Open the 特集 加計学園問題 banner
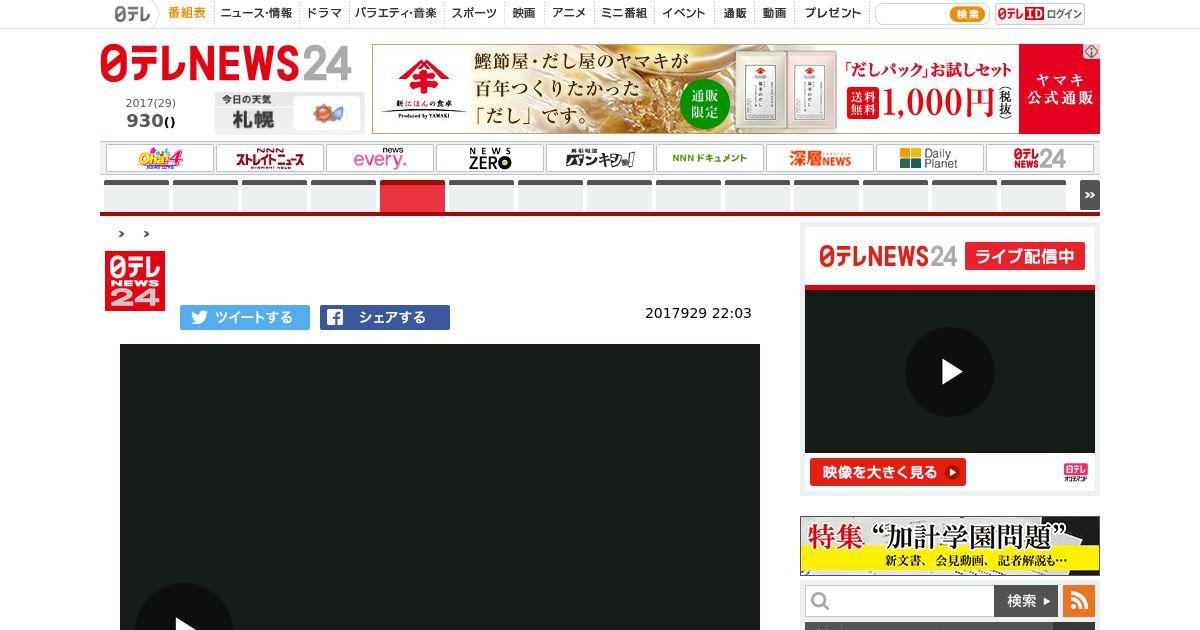The width and height of the screenshot is (1200, 630). tap(950, 545)
